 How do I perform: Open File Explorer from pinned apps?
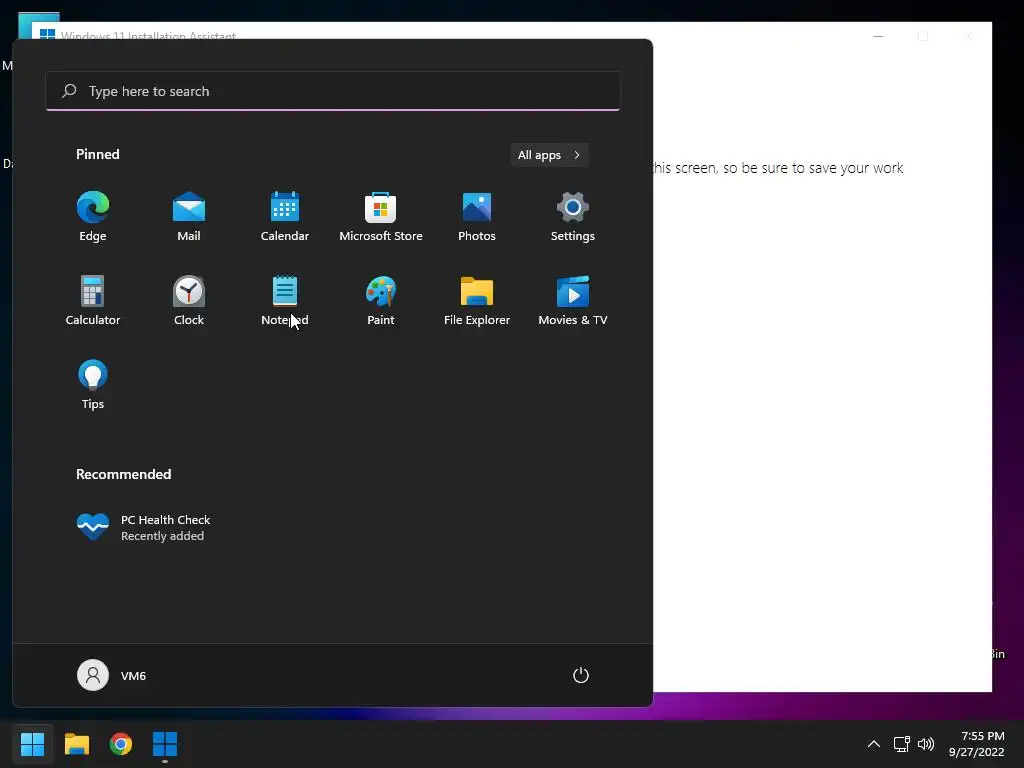tap(477, 301)
